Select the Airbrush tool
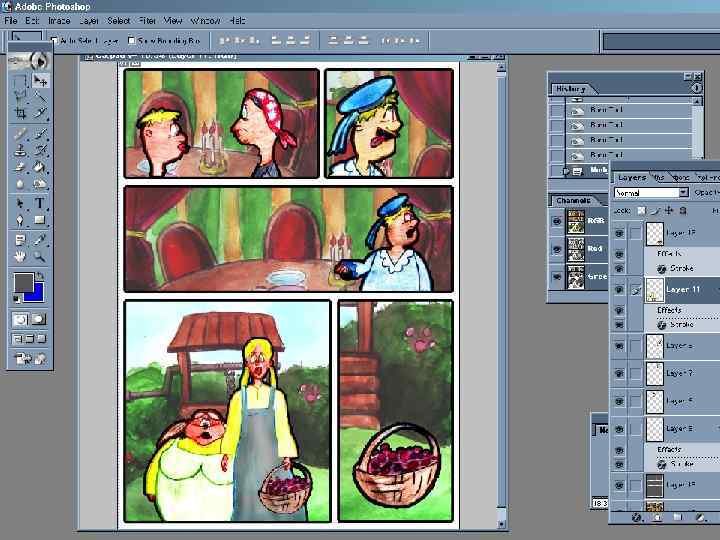This screenshot has width=720, height=540. click(20, 134)
